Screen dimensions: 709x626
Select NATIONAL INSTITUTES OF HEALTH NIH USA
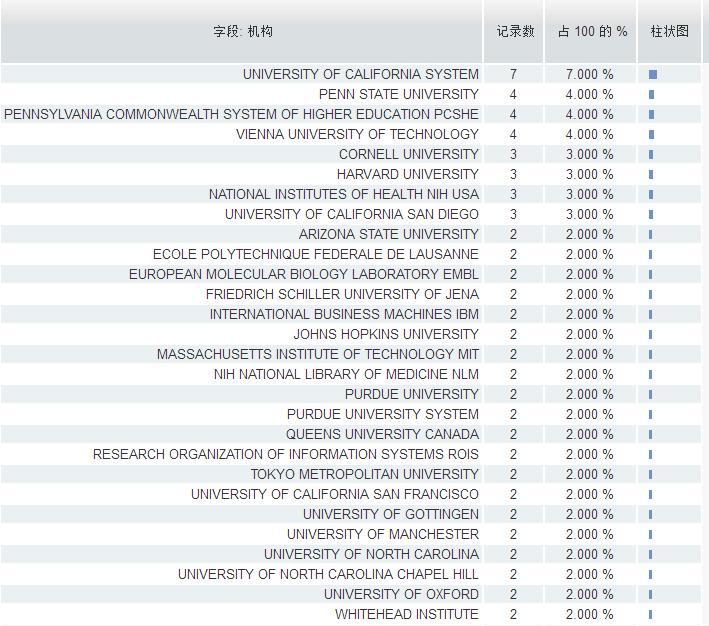pyautogui.click(x=343, y=194)
